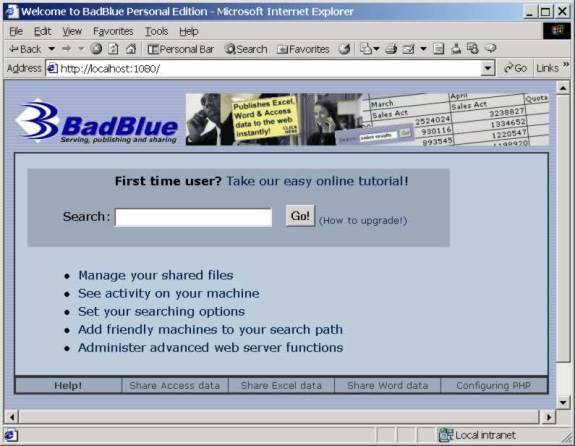Click the Edit page toolbar icon
The width and height of the screenshot is (575, 446).
[409, 49]
